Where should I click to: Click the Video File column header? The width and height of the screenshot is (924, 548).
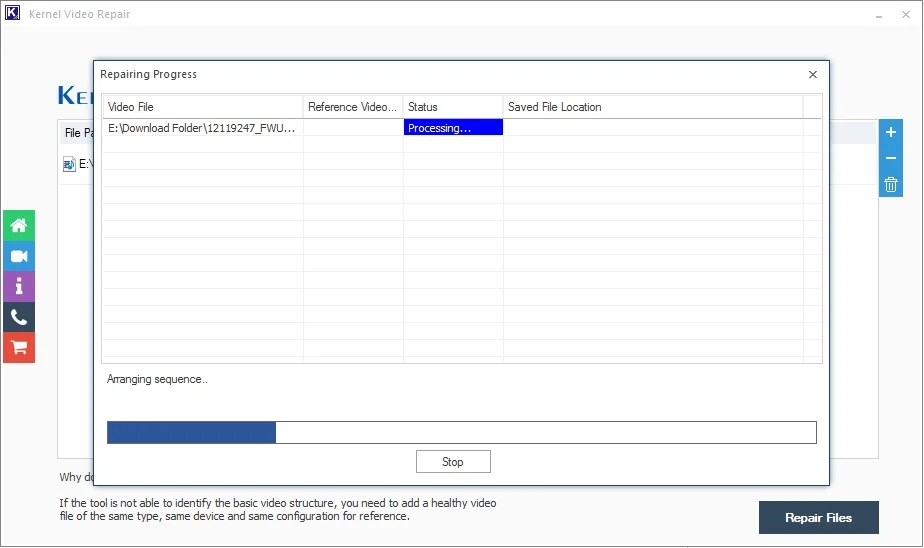point(203,107)
